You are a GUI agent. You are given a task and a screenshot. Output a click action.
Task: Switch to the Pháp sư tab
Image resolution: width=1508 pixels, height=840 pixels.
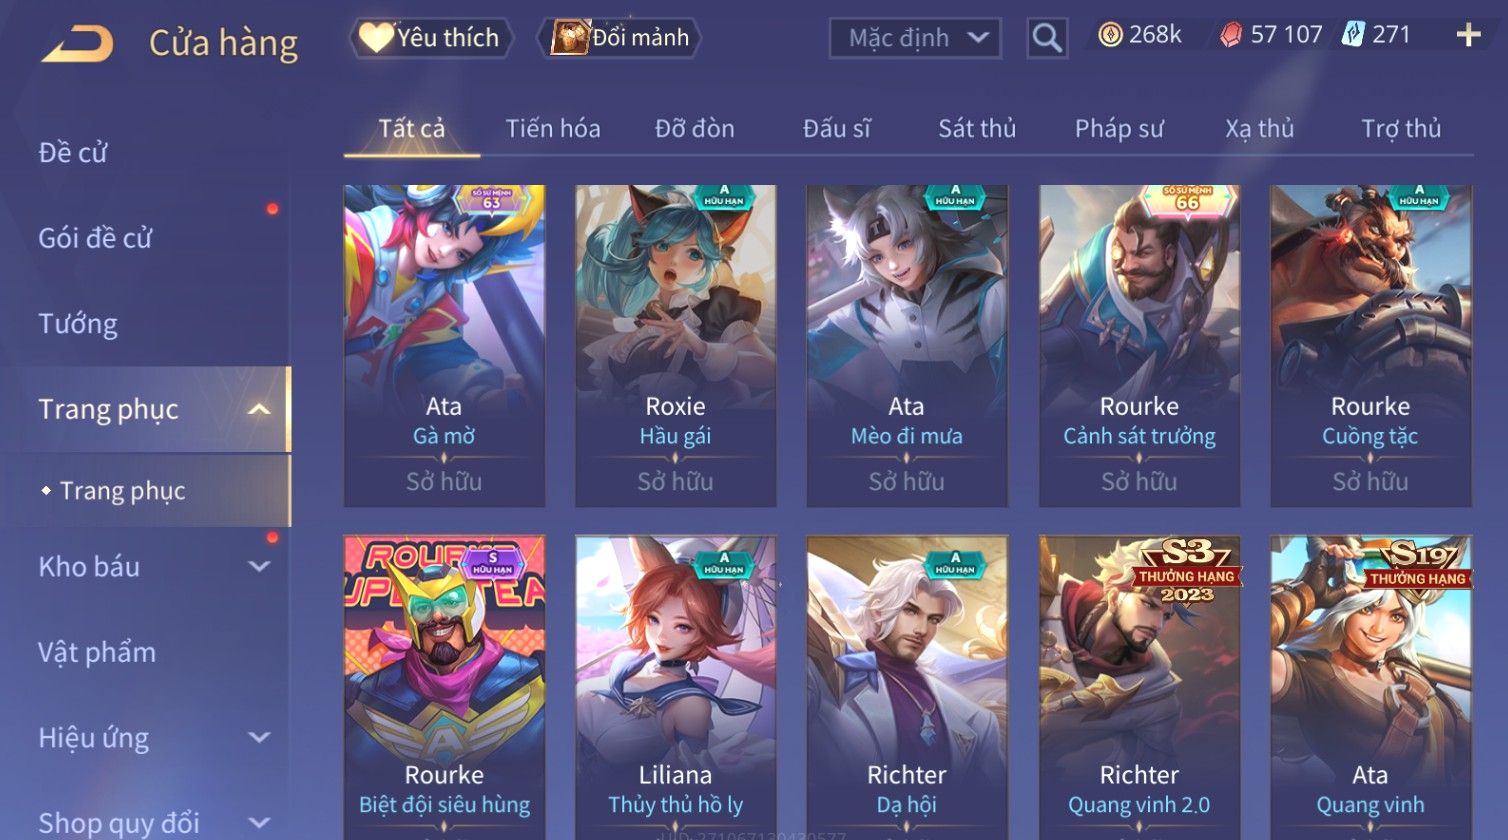click(1119, 129)
